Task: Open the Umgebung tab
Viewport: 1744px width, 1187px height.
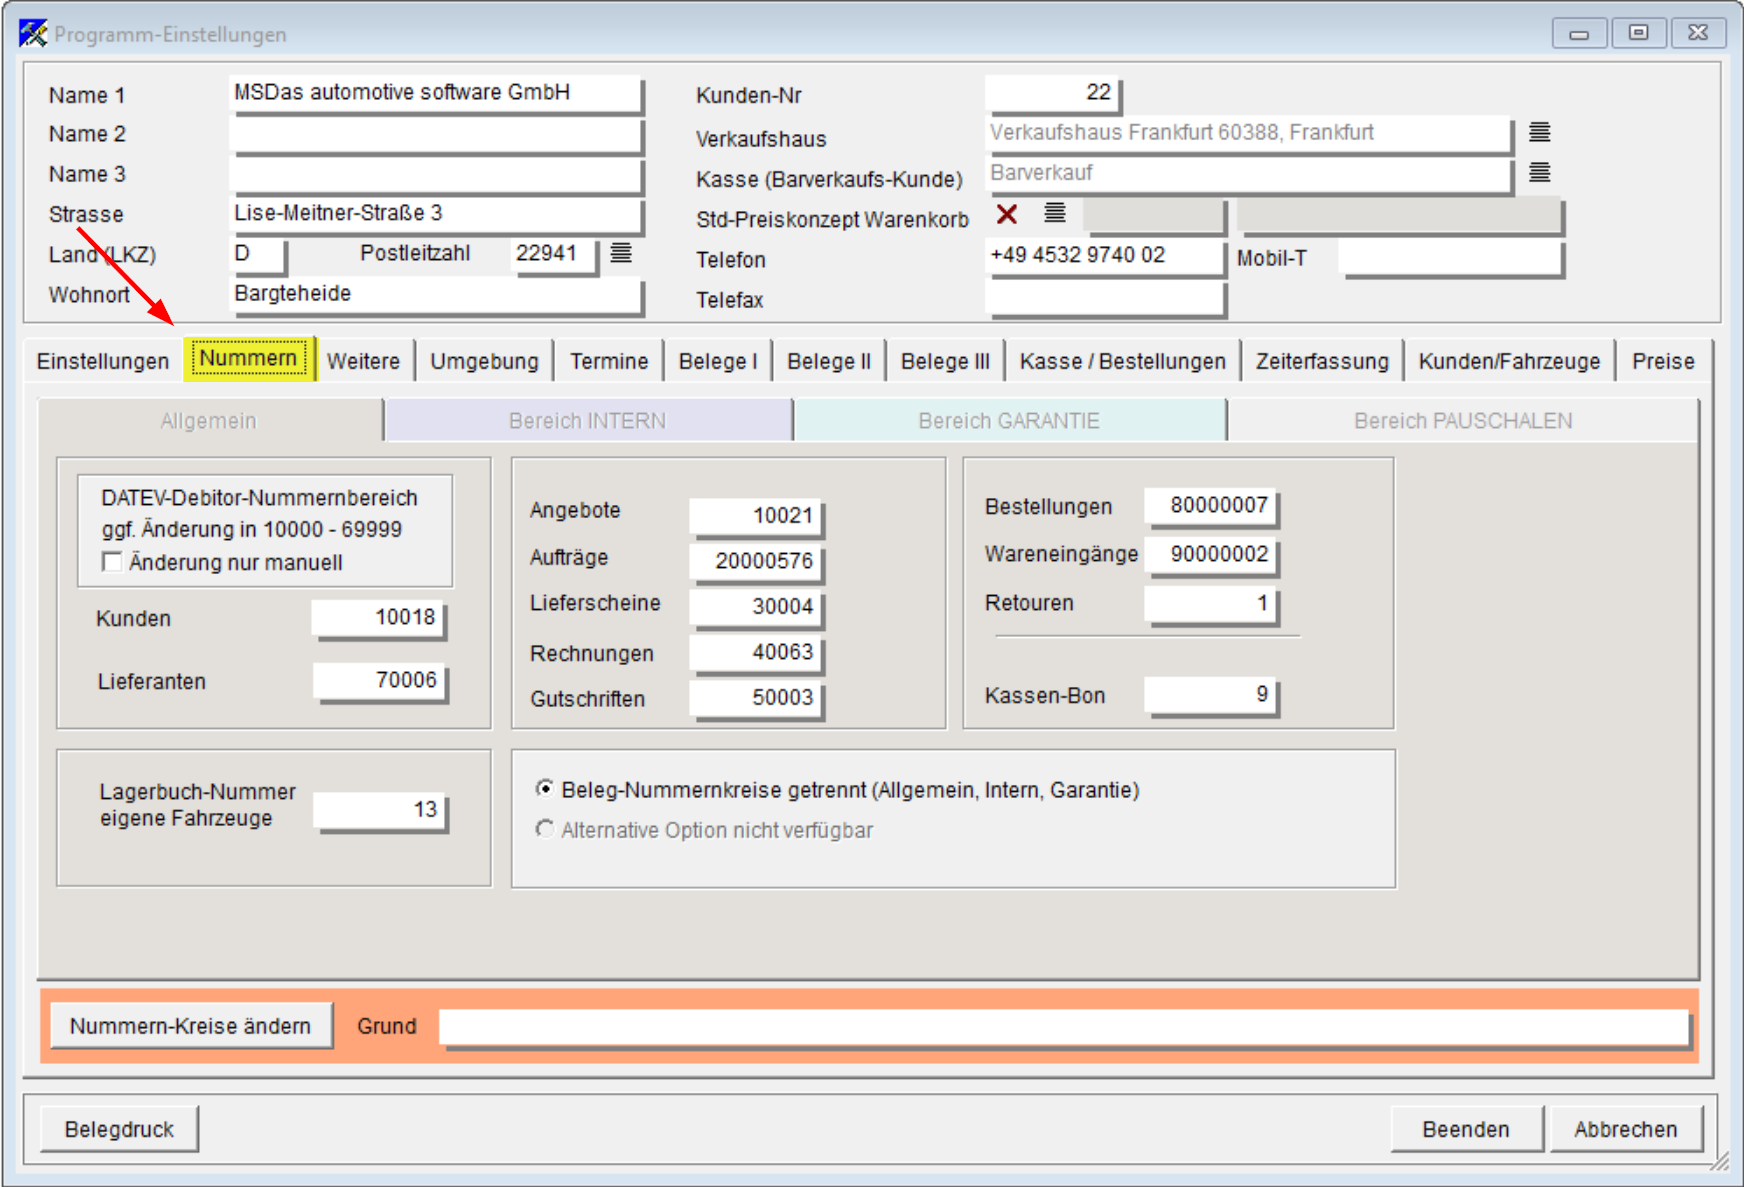Action: [x=484, y=361]
